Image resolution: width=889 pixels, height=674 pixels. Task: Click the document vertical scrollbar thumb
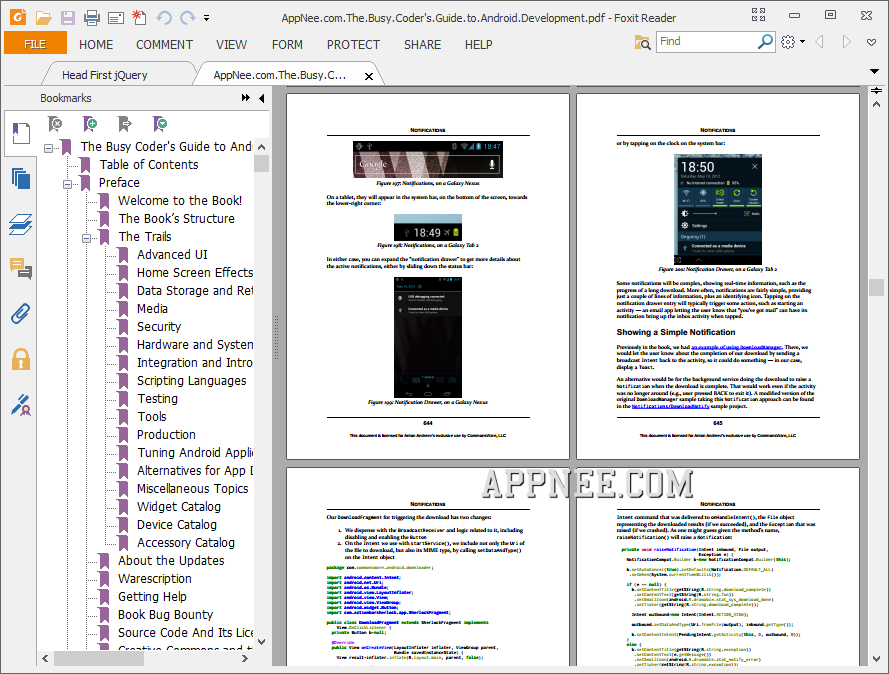tap(877, 287)
